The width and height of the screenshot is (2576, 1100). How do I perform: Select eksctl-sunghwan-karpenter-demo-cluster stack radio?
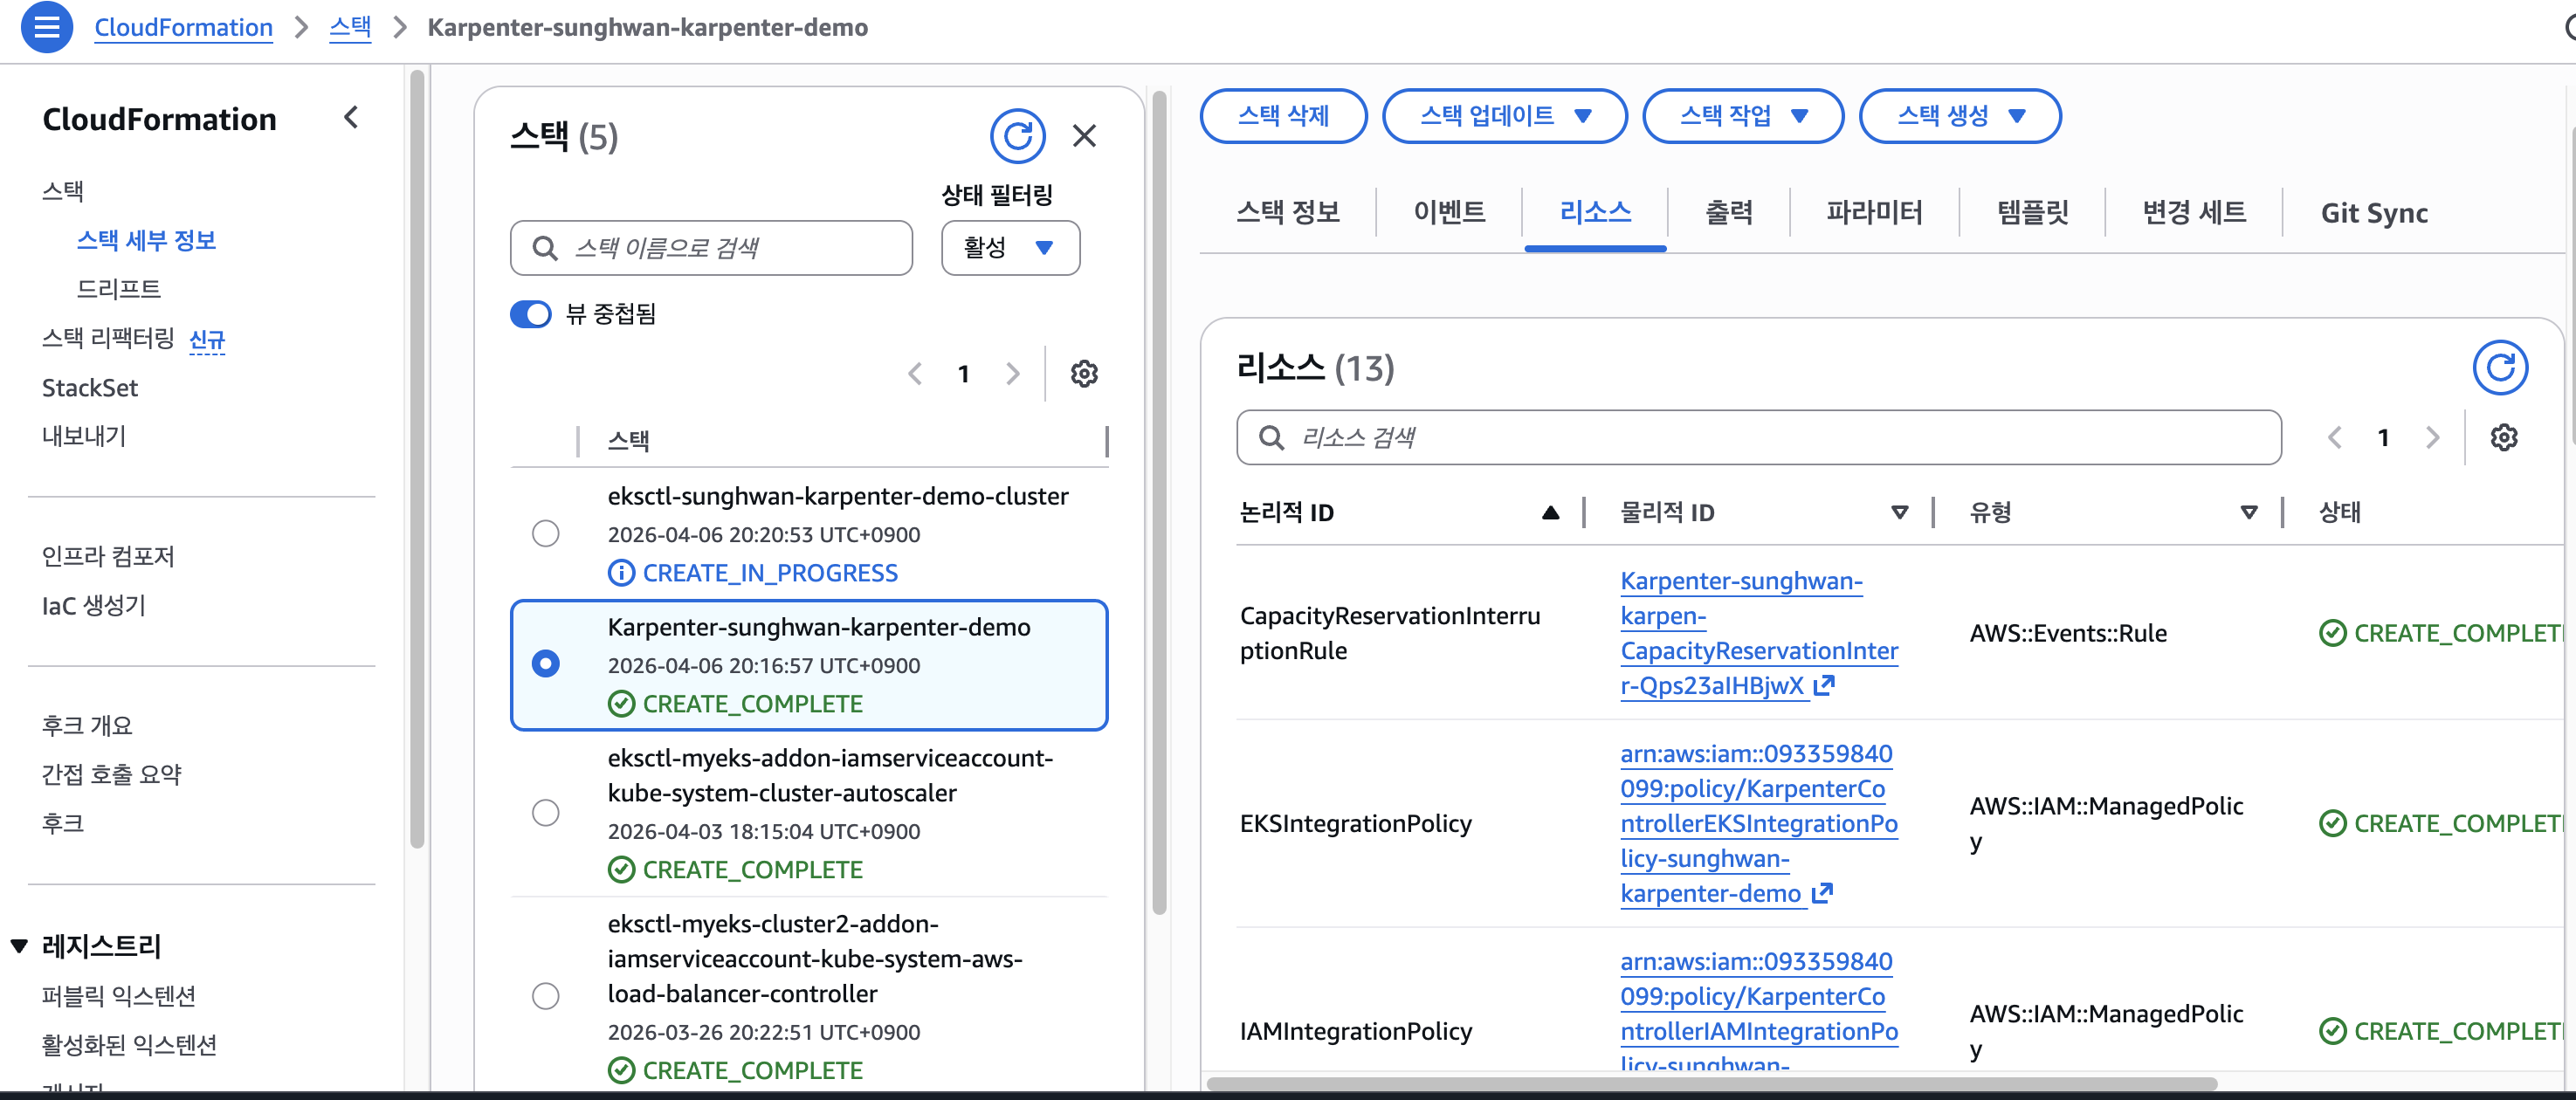tap(546, 534)
